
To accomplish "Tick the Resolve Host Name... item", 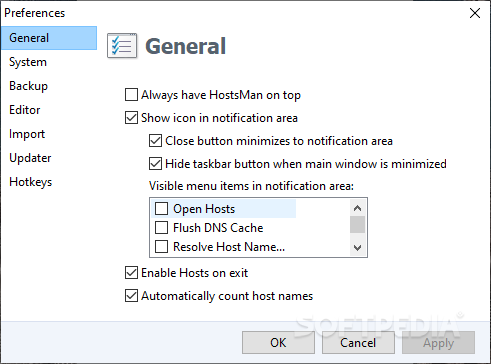I will click(x=161, y=247).
